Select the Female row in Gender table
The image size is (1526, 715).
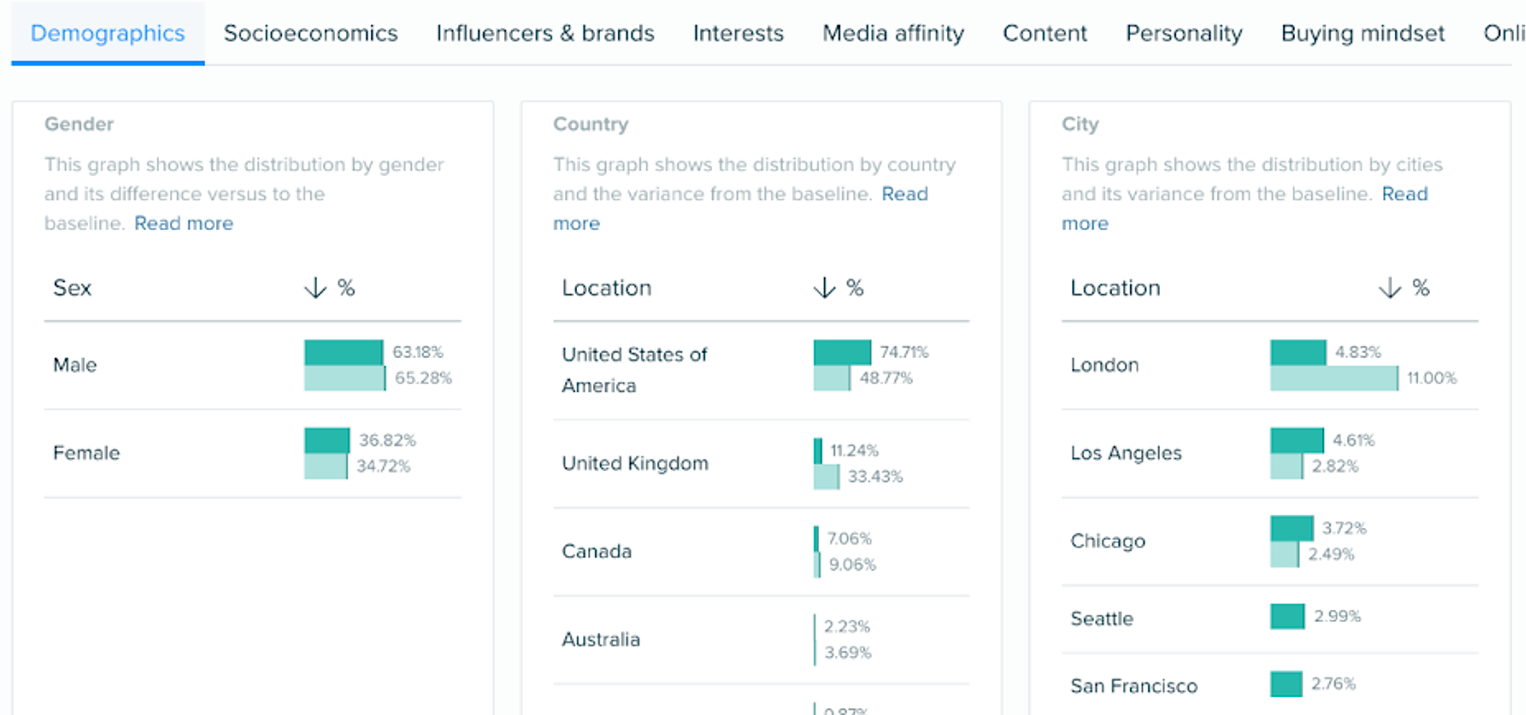(87, 453)
